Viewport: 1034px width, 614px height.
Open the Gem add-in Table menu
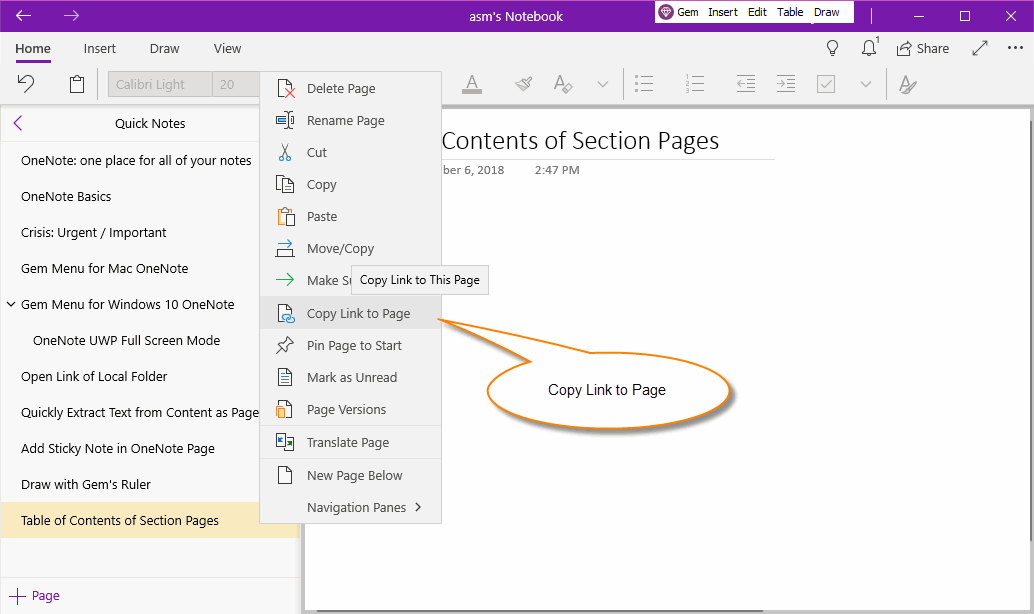click(790, 12)
